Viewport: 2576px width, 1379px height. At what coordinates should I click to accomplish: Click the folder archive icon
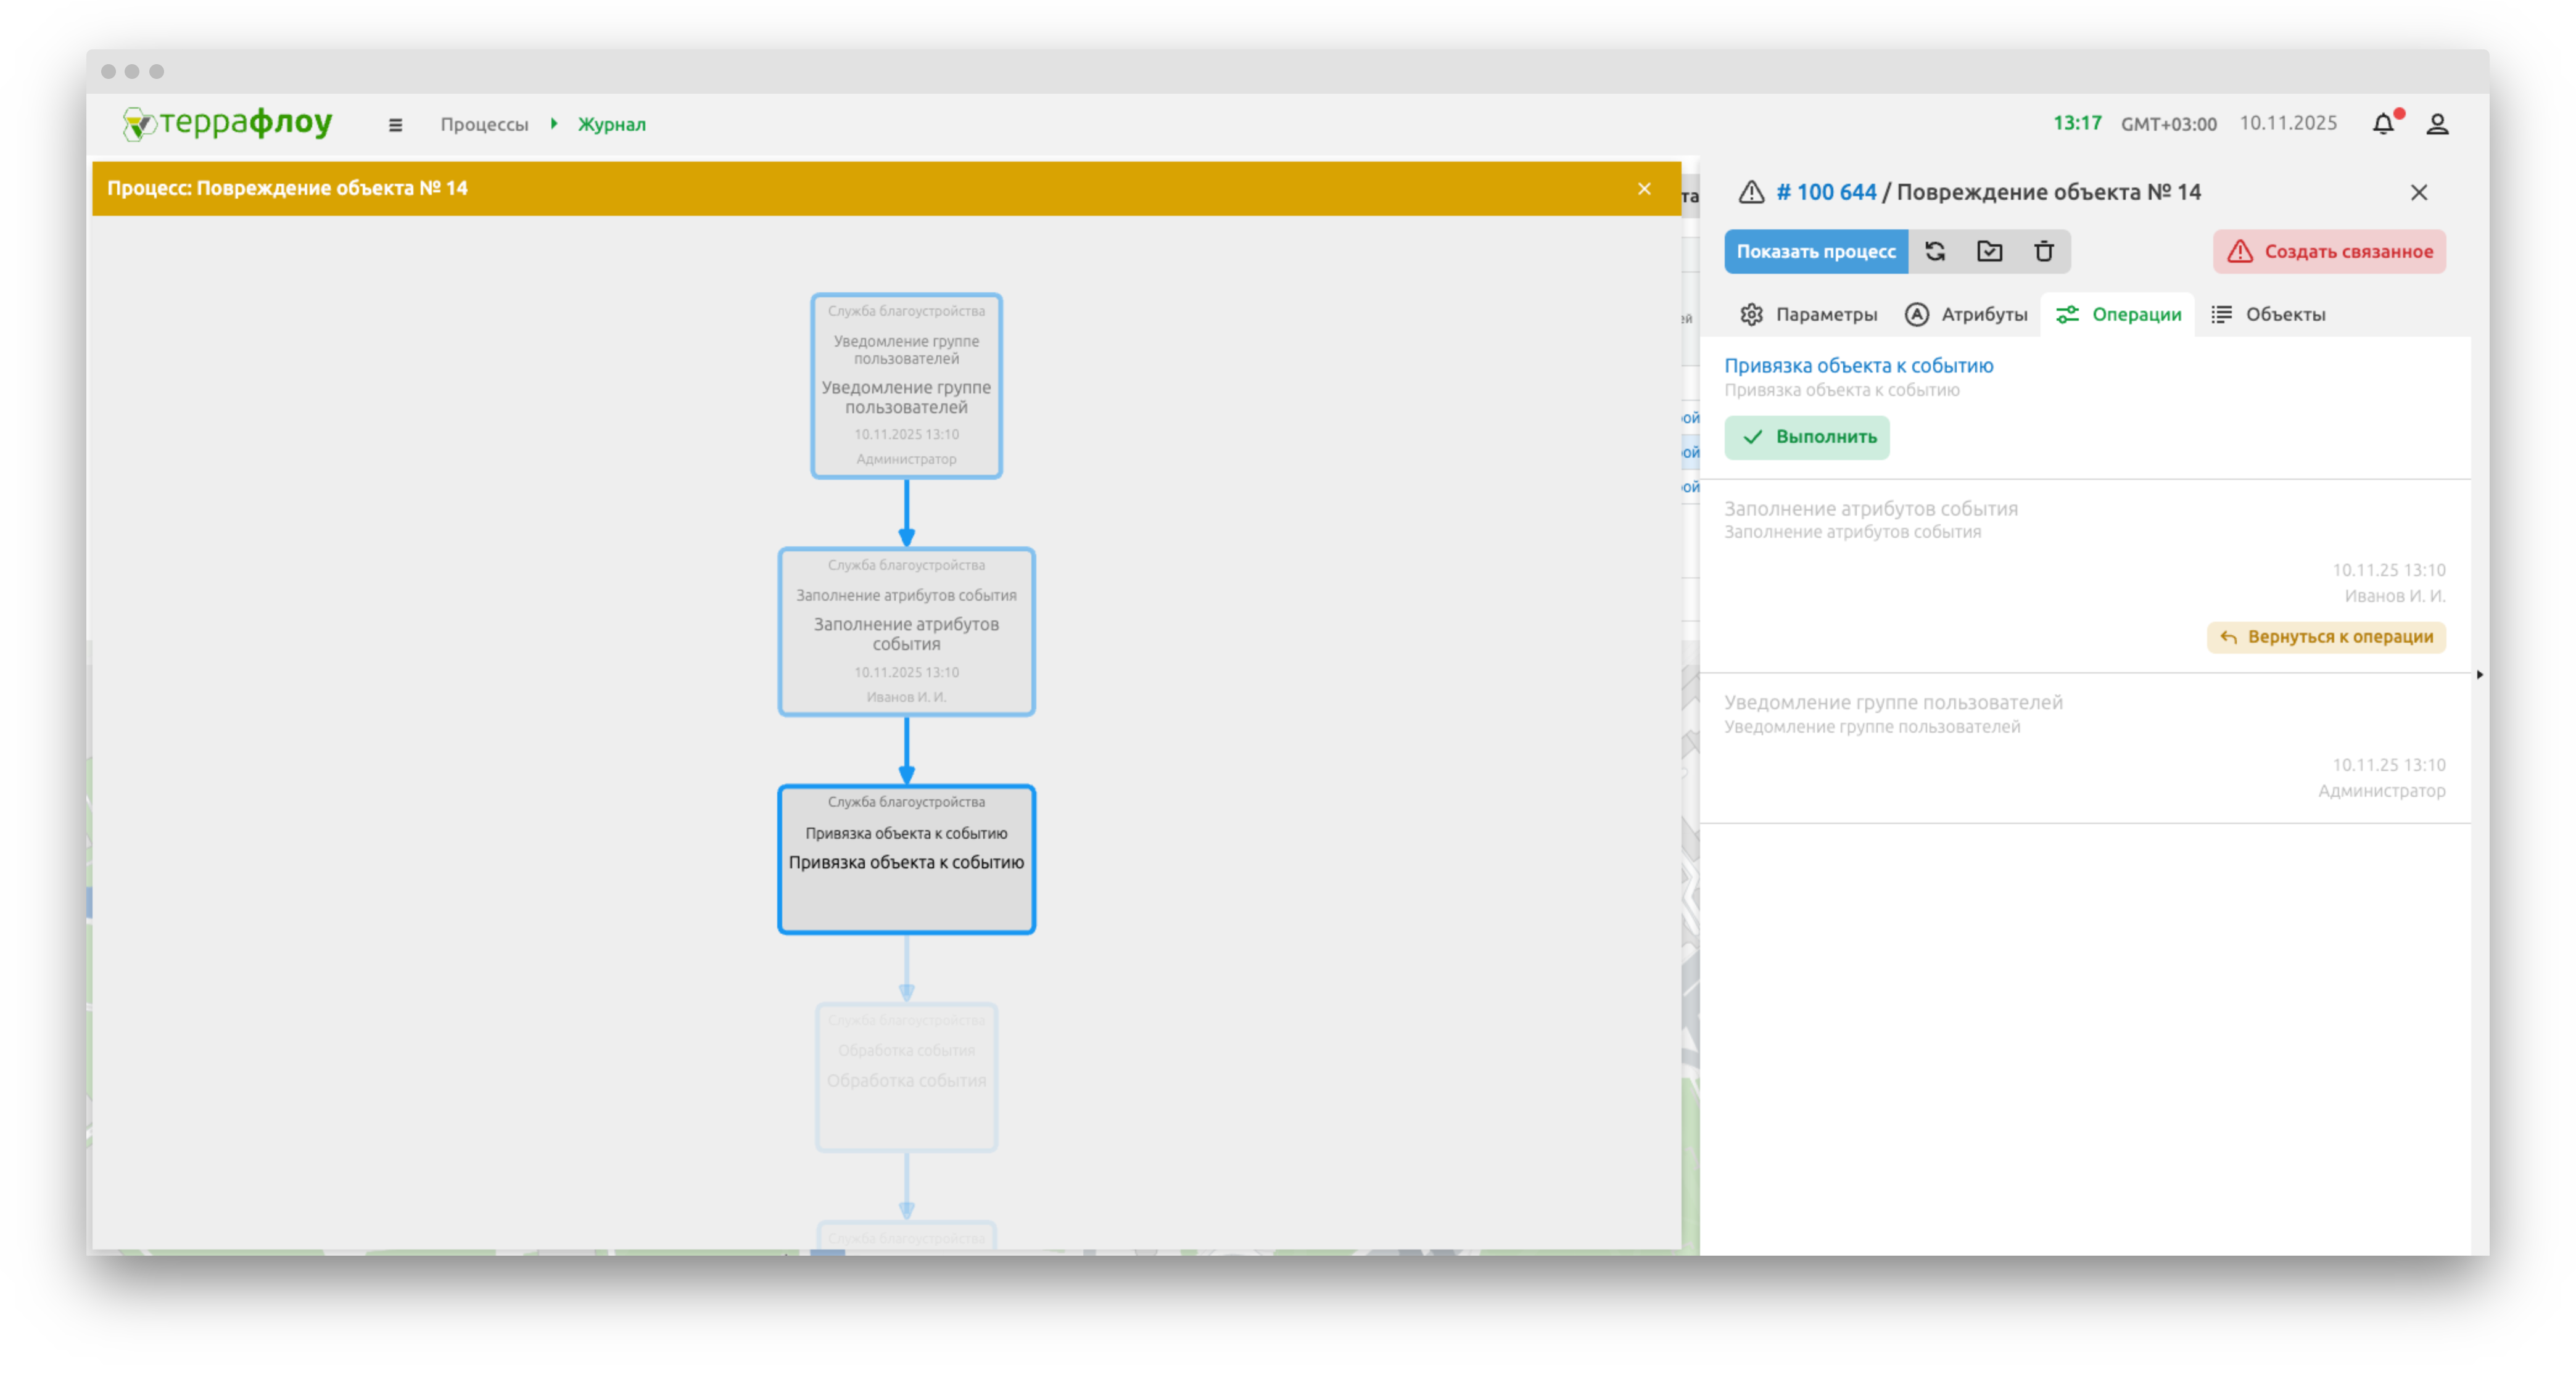point(1989,251)
